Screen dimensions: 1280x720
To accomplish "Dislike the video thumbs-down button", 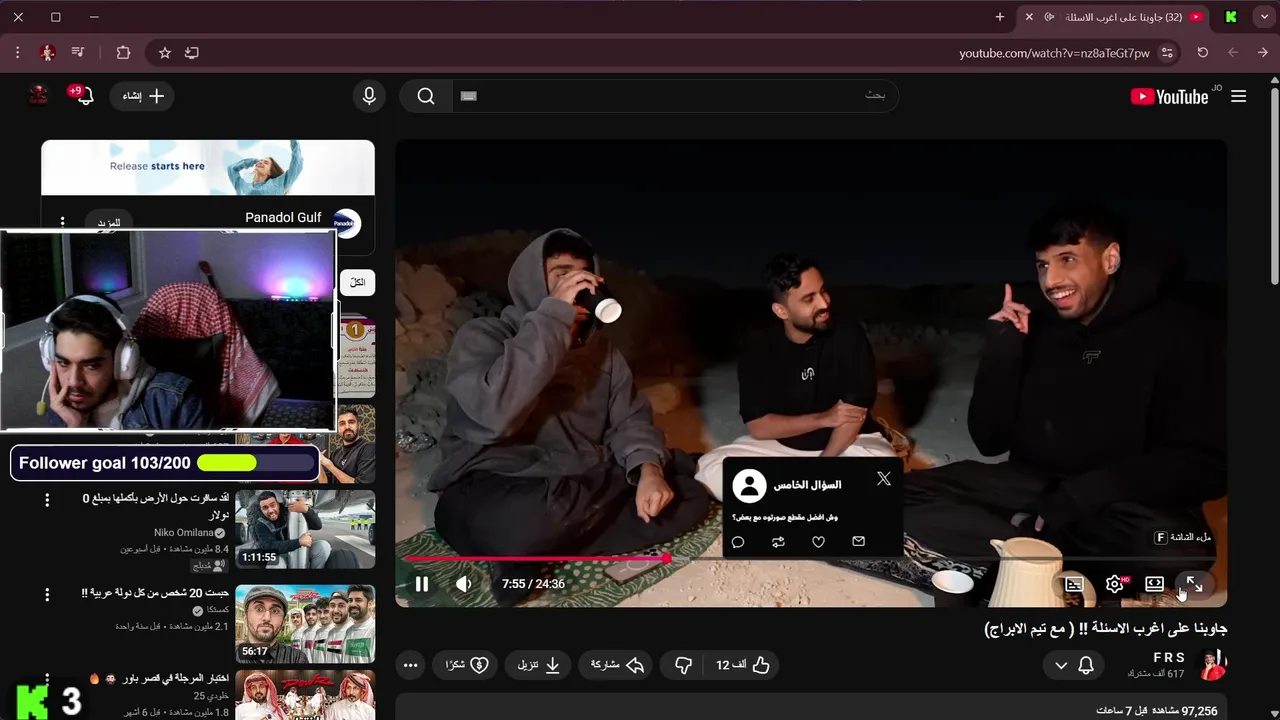I will pyautogui.click(x=683, y=665).
